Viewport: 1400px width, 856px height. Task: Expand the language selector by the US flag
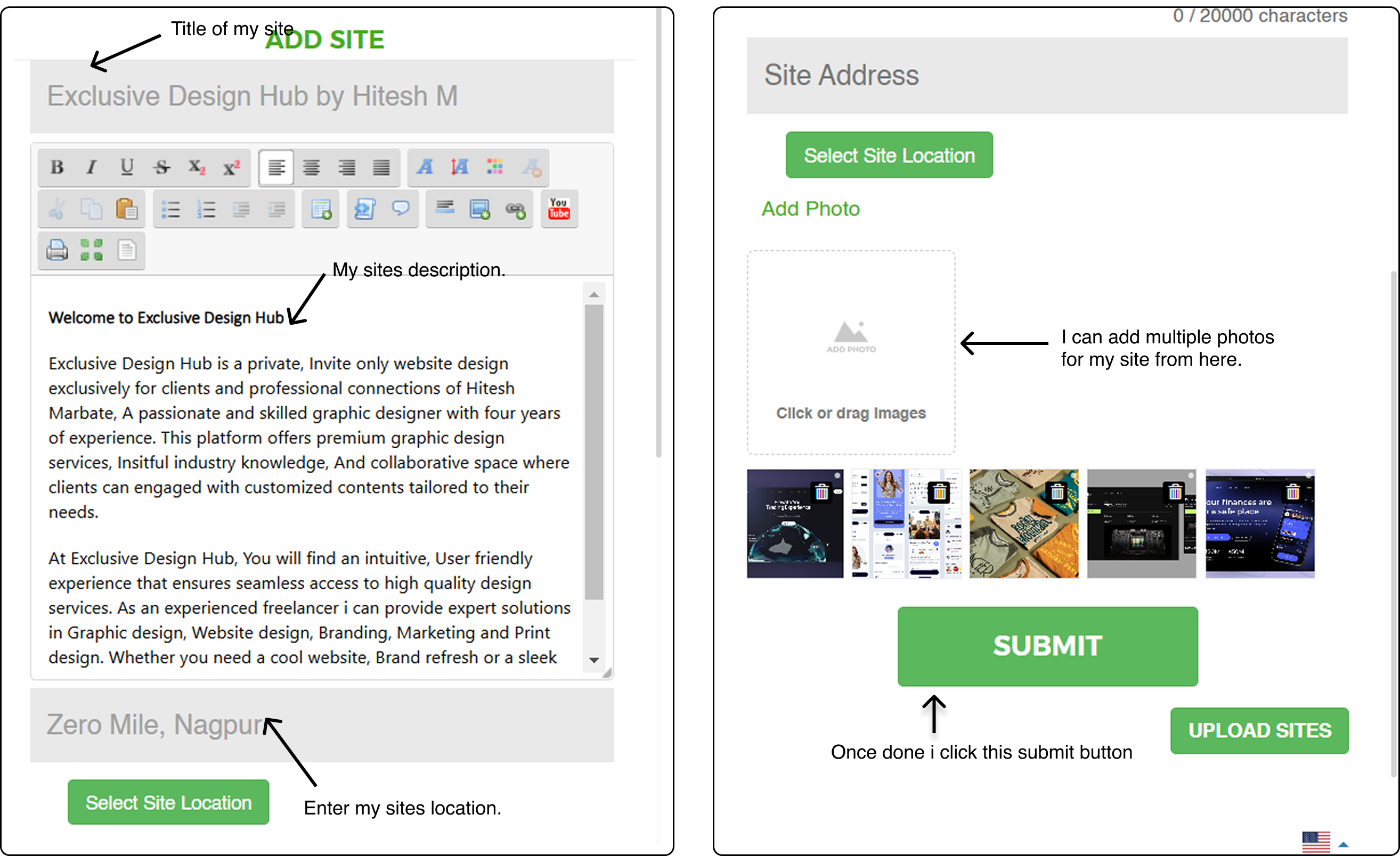point(1343,844)
